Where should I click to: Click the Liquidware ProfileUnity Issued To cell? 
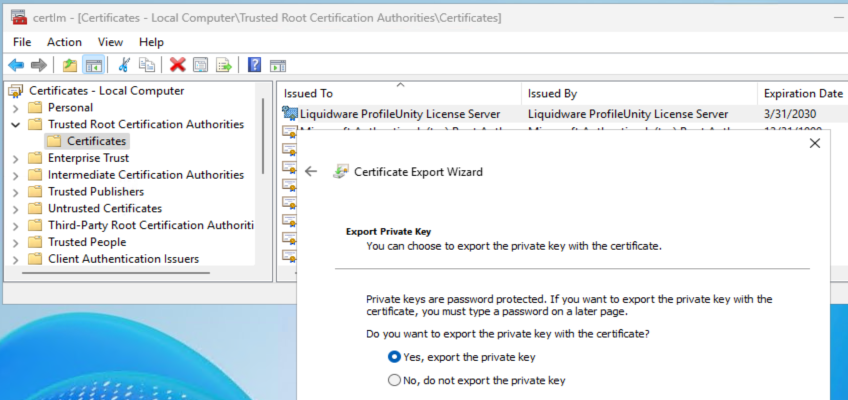pyautogui.click(x=400, y=114)
